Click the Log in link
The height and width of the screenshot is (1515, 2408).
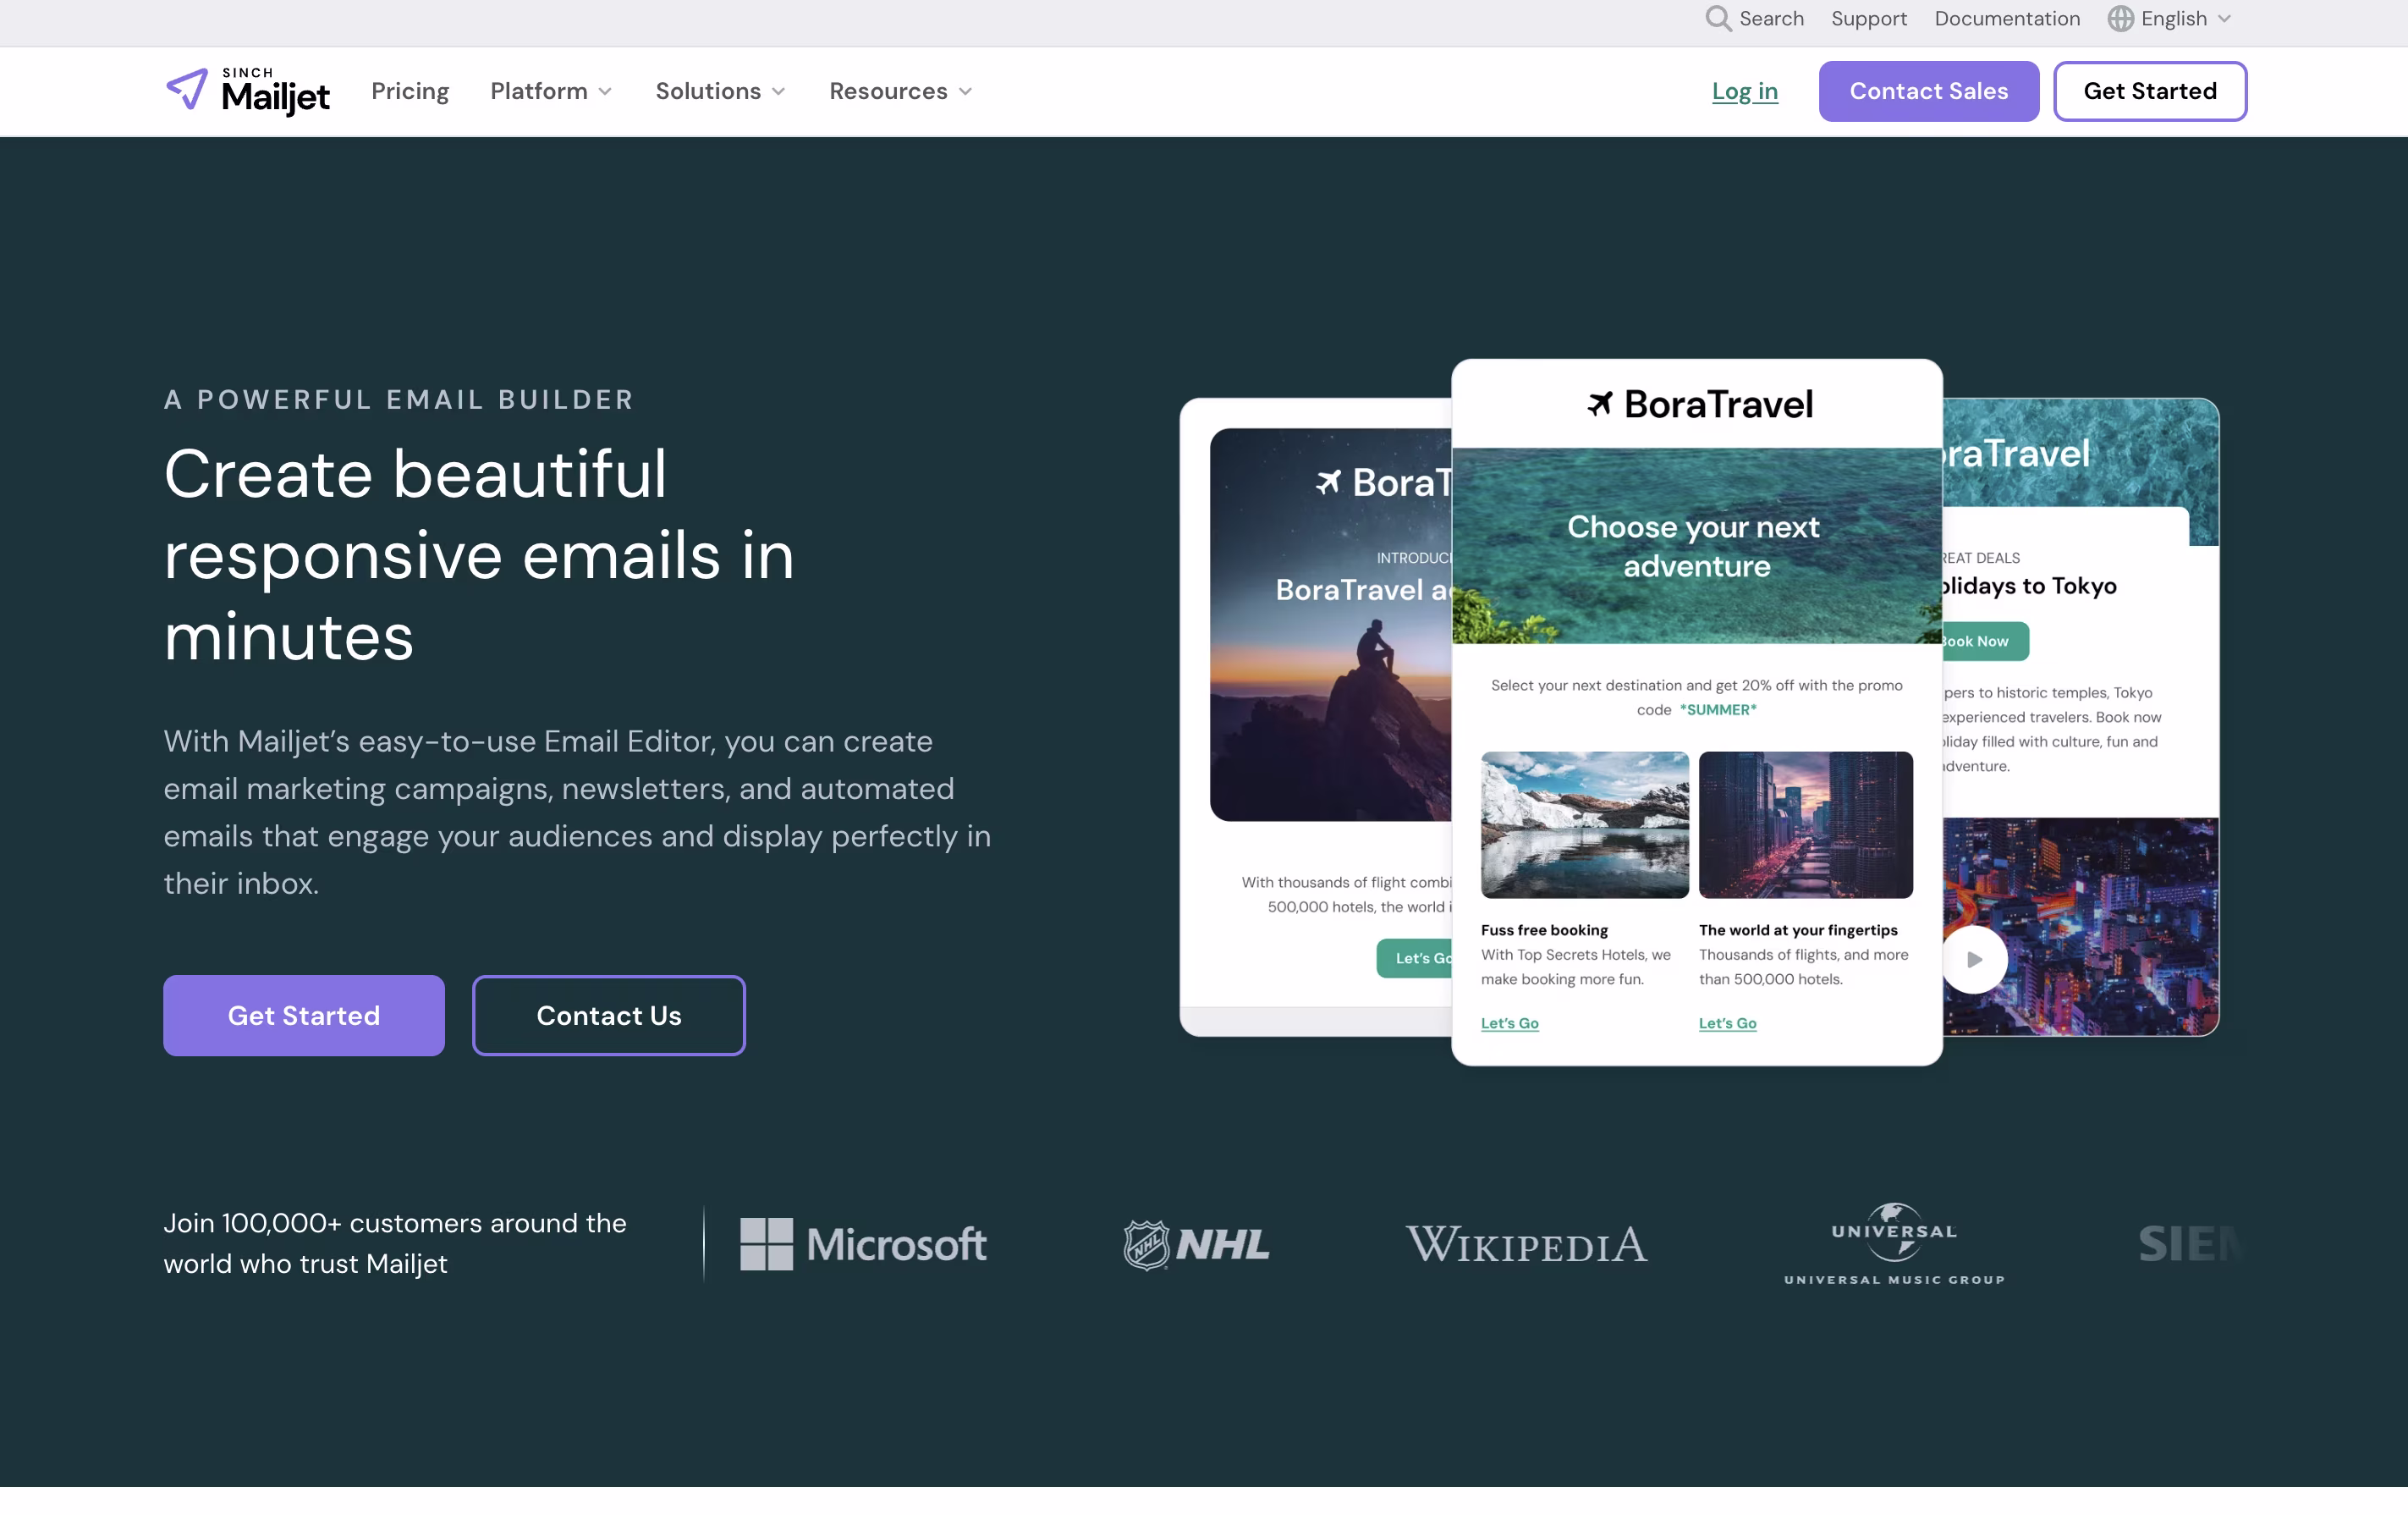[x=1744, y=91]
